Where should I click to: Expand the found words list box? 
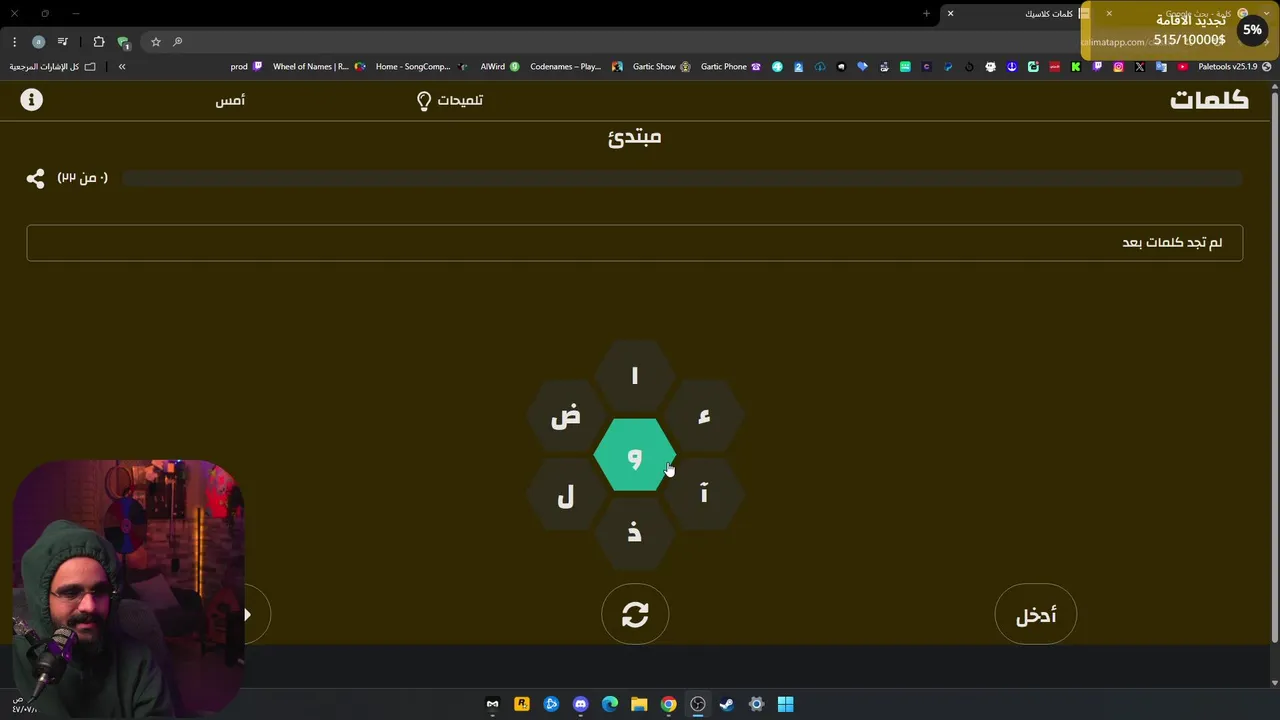pyautogui.click(x=634, y=243)
